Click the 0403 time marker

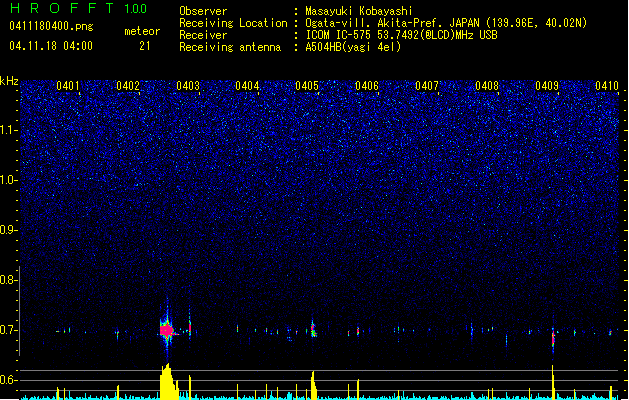click(188, 85)
